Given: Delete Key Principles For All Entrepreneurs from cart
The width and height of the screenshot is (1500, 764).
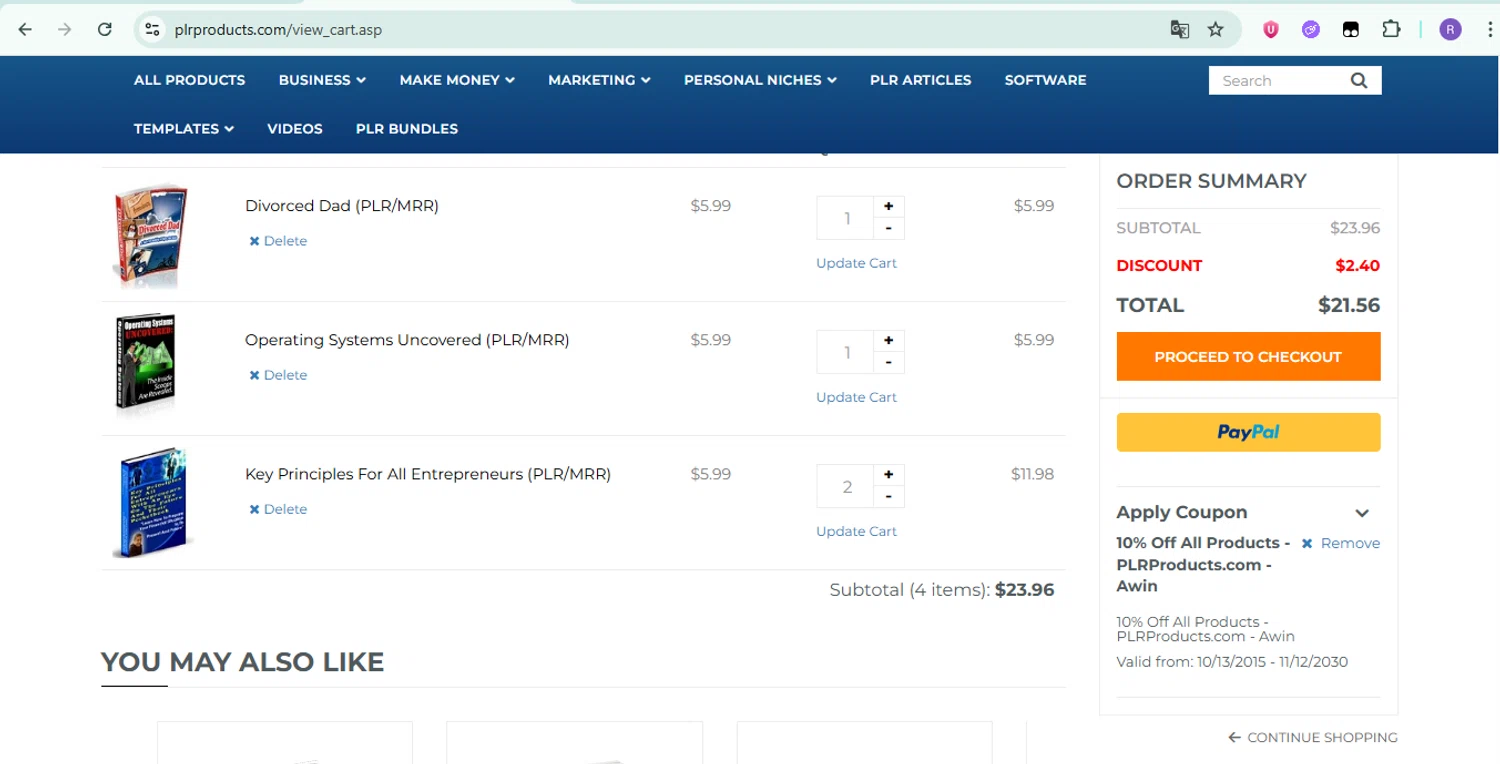Looking at the screenshot, I should coord(278,509).
